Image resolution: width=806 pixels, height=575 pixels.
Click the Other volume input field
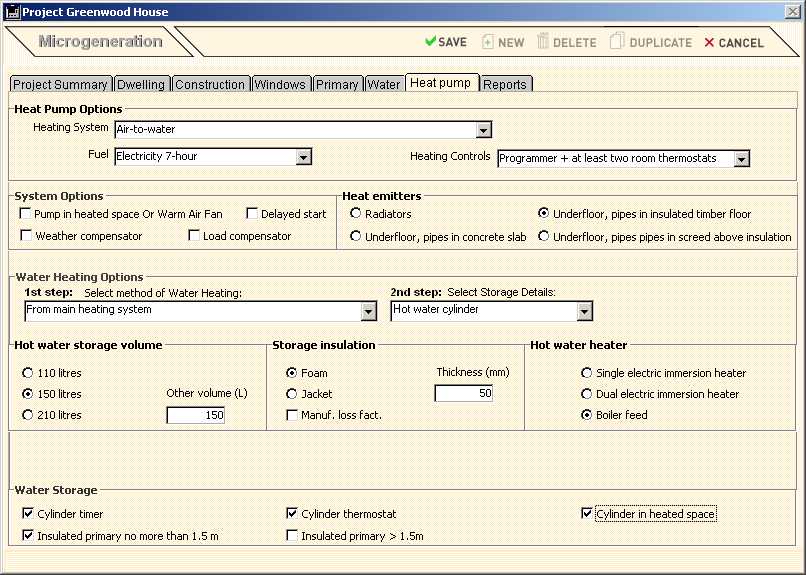pos(195,415)
